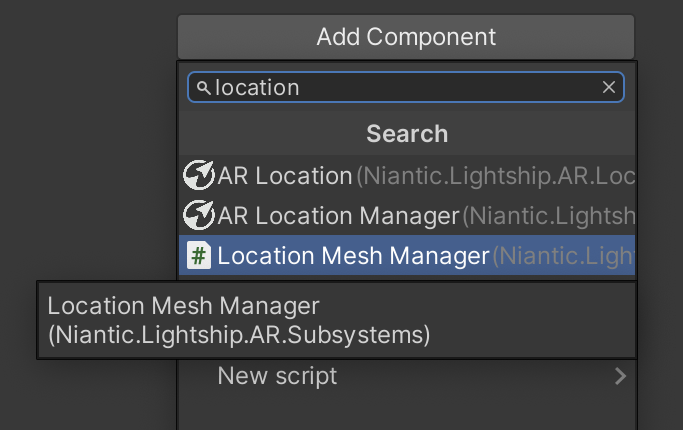
Task: Clear the search text with the X icon
Action: click(609, 87)
